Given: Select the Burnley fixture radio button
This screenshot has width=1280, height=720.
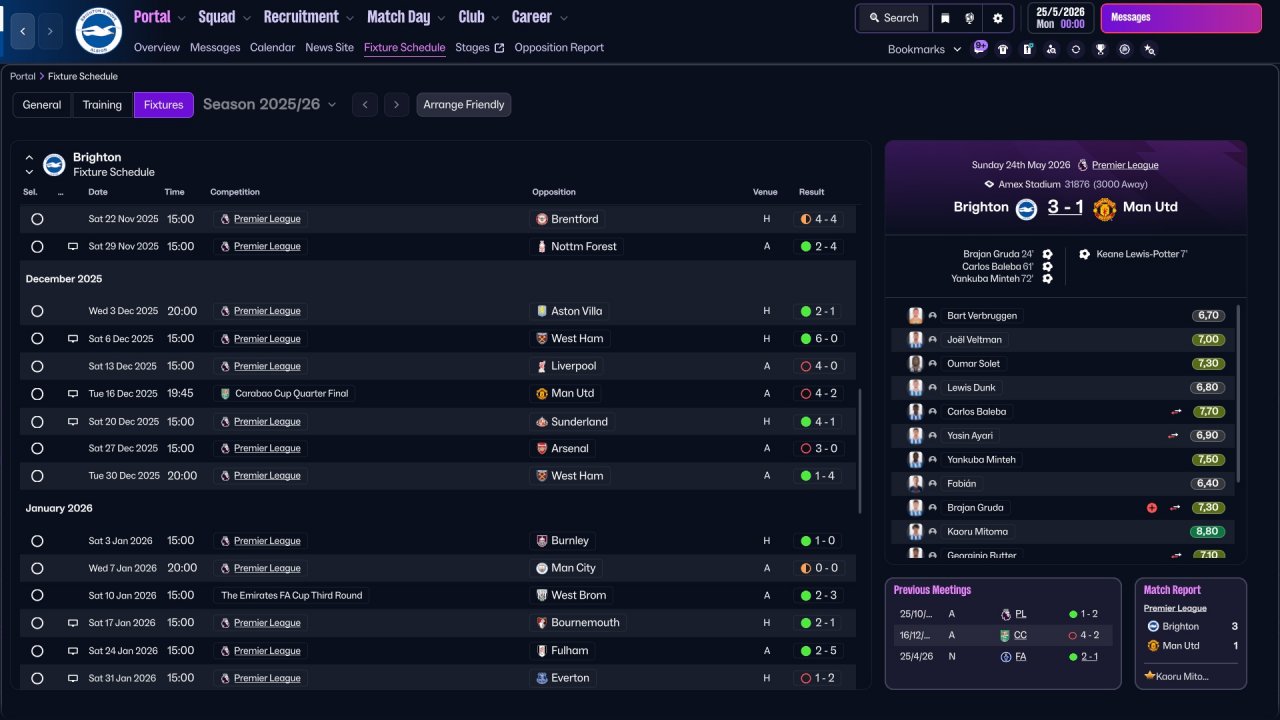Looking at the screenshot, I should coord(37,541).
